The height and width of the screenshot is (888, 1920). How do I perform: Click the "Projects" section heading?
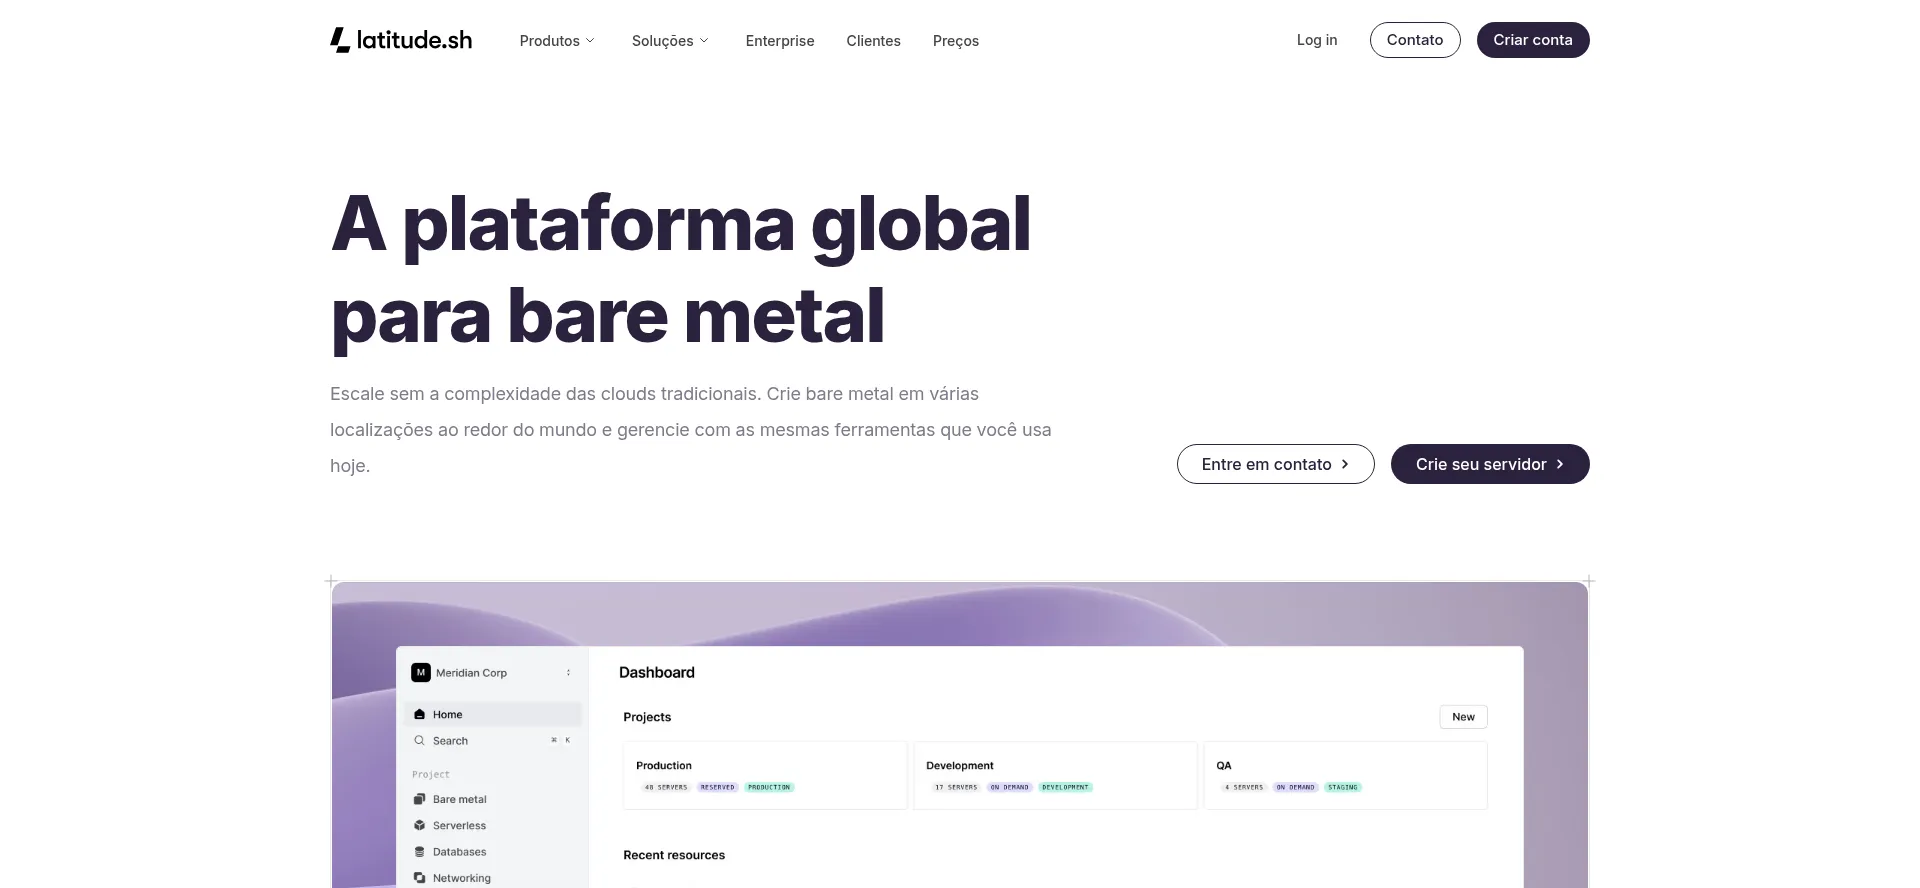[x=647, y=717]
